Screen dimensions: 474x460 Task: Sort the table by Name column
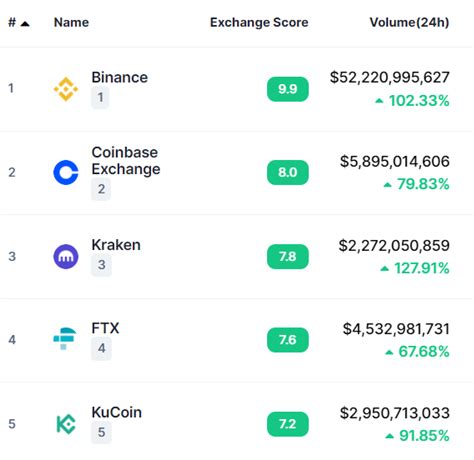point(71,22)
